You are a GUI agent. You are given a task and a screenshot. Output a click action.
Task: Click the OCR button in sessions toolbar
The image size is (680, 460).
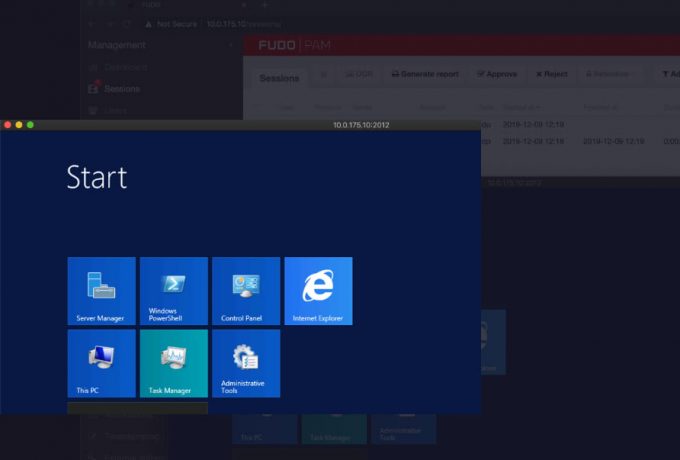[359, 74]
